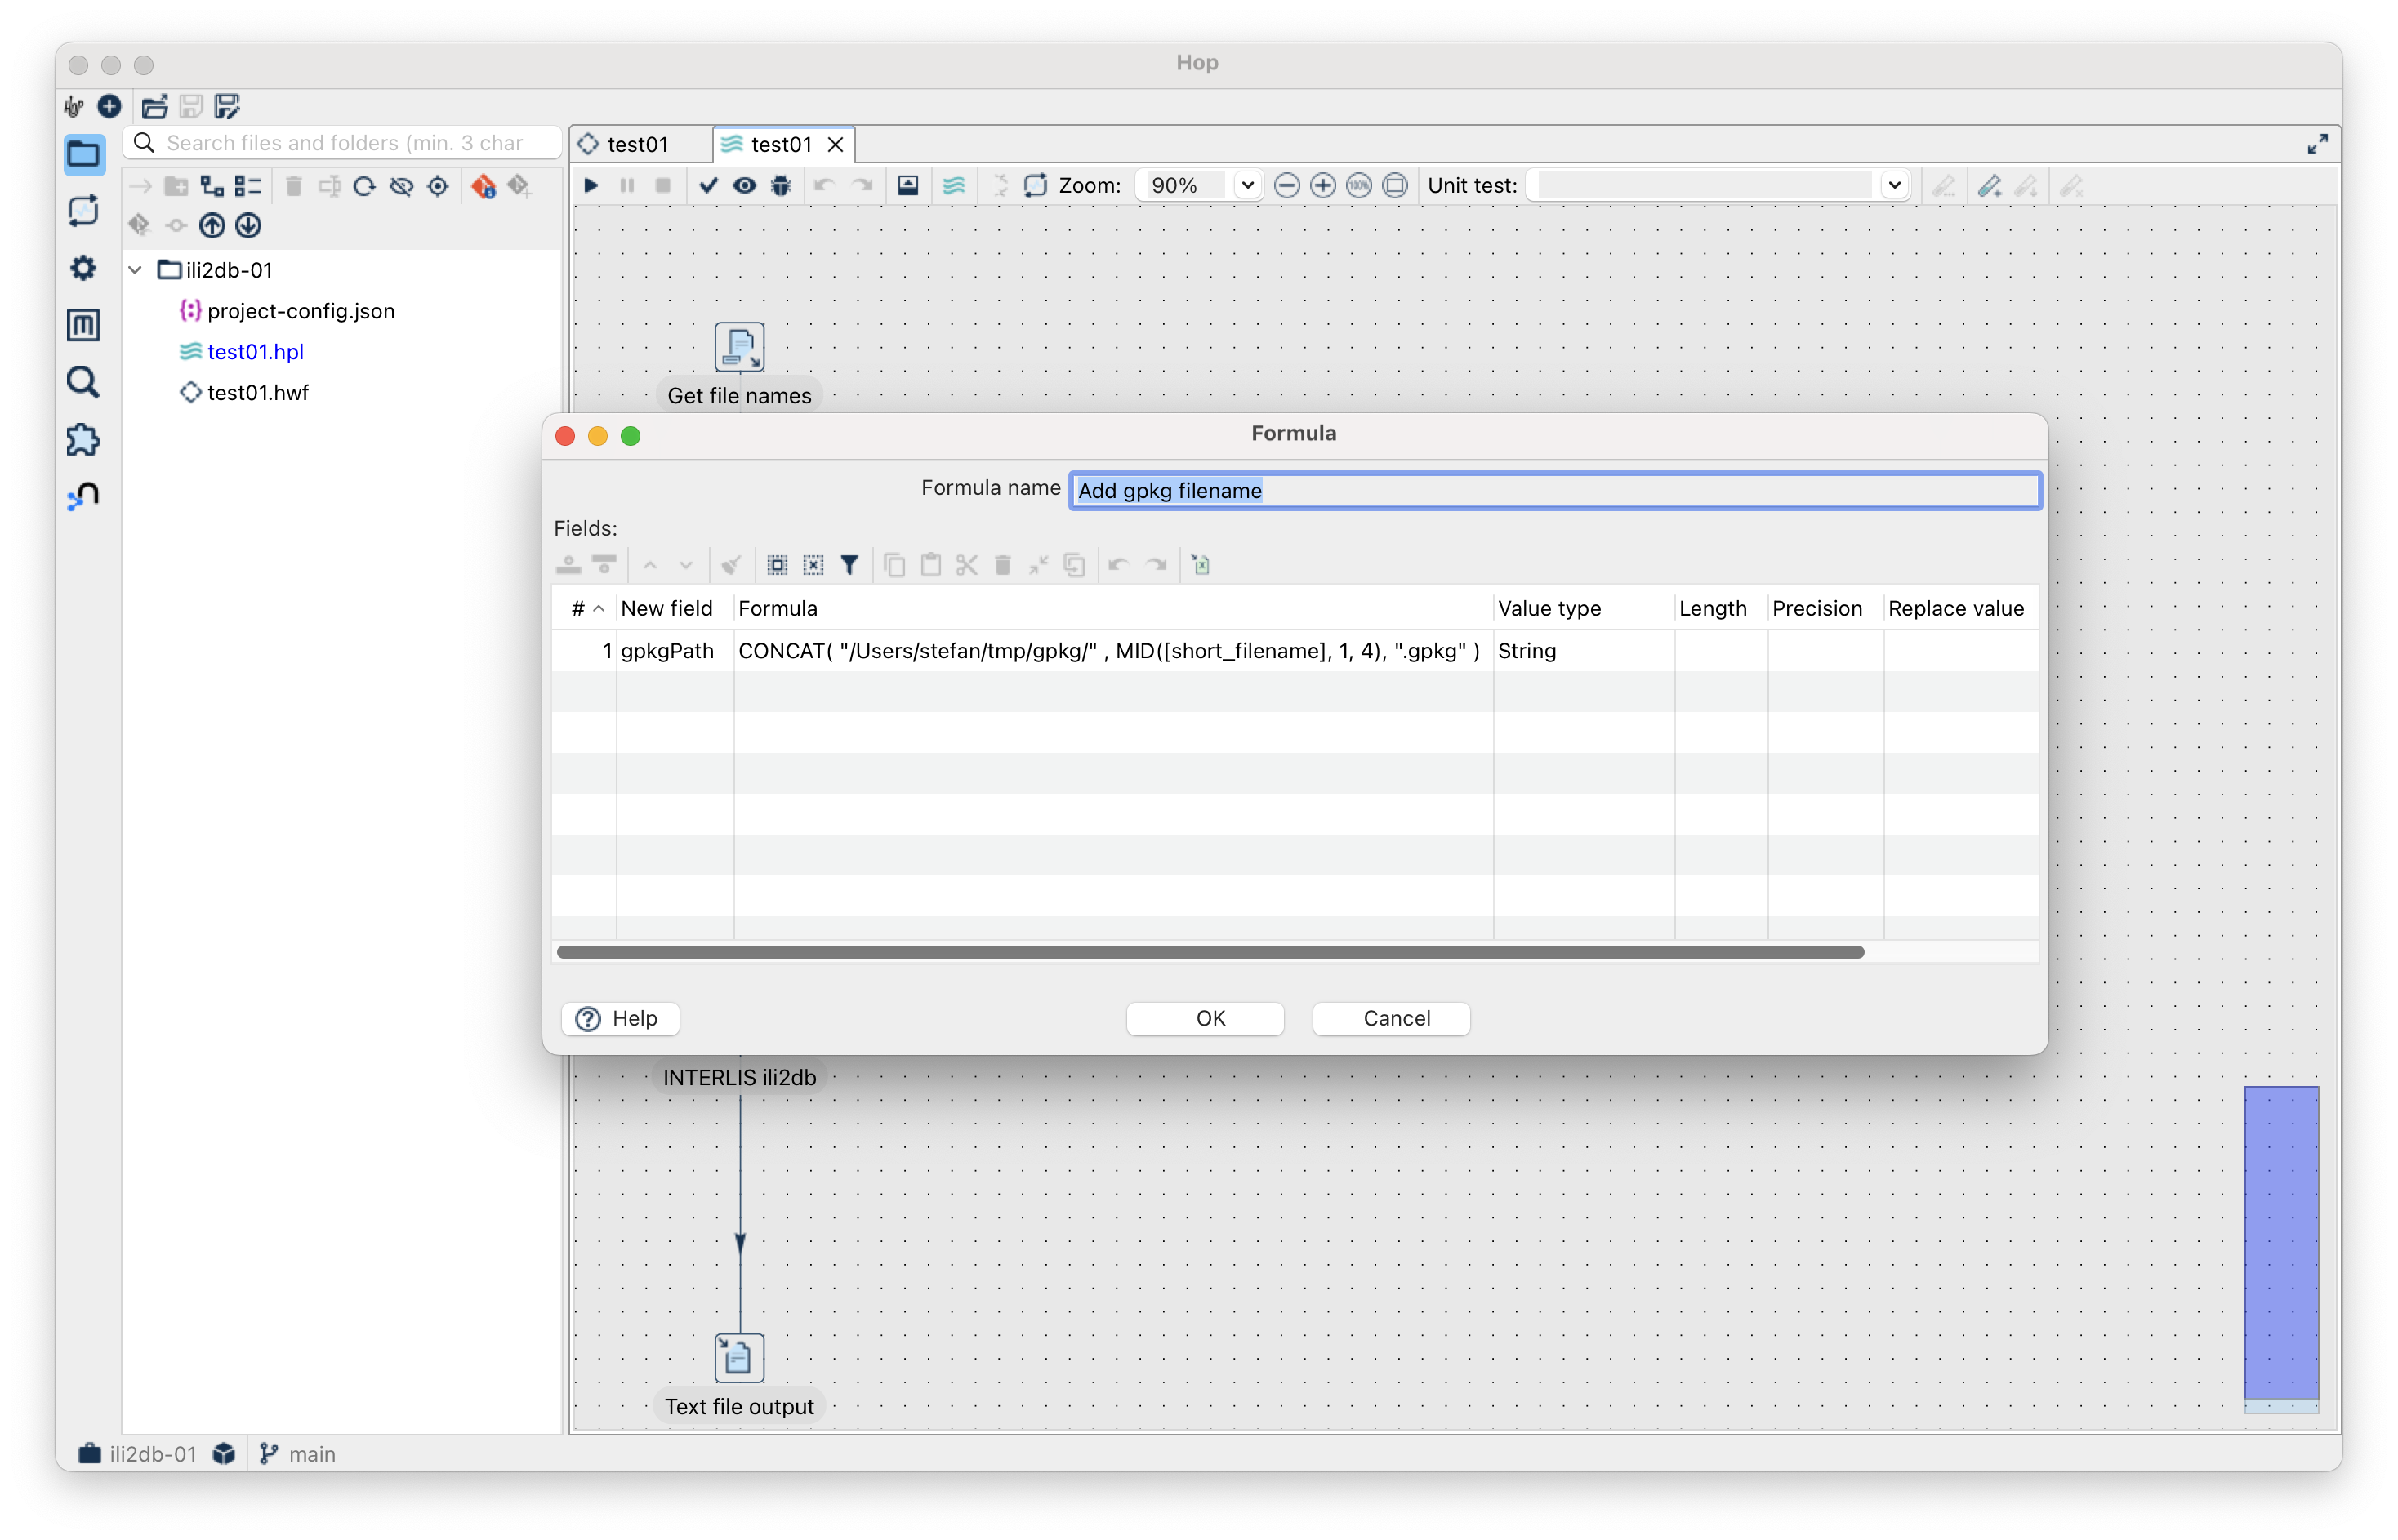Screen dimensions: 2398x1540
Task: Toggle hidden files visibility in explorer toolbar
Action: (401, 186)
